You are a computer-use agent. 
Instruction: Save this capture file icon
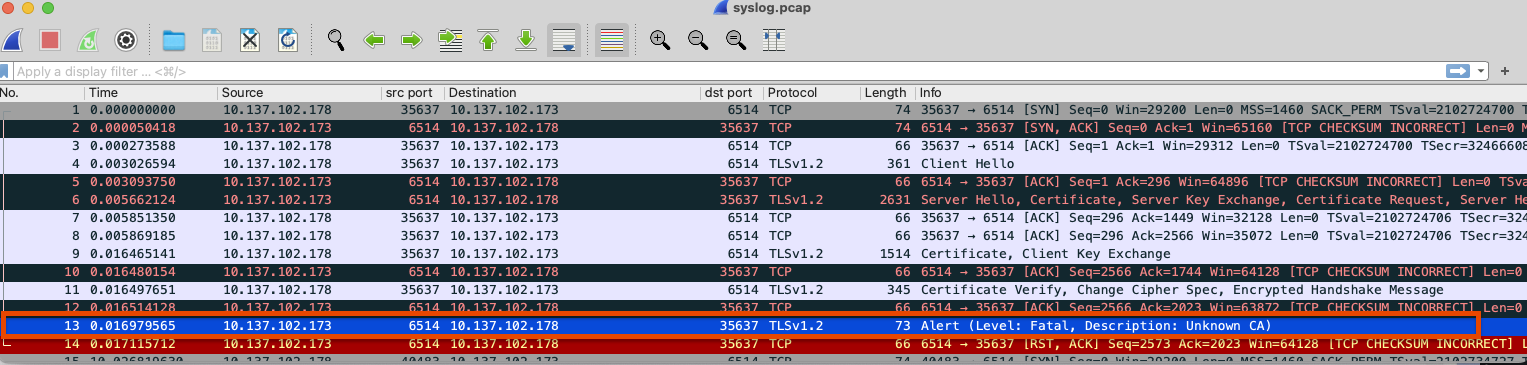(x=212, y=40)
